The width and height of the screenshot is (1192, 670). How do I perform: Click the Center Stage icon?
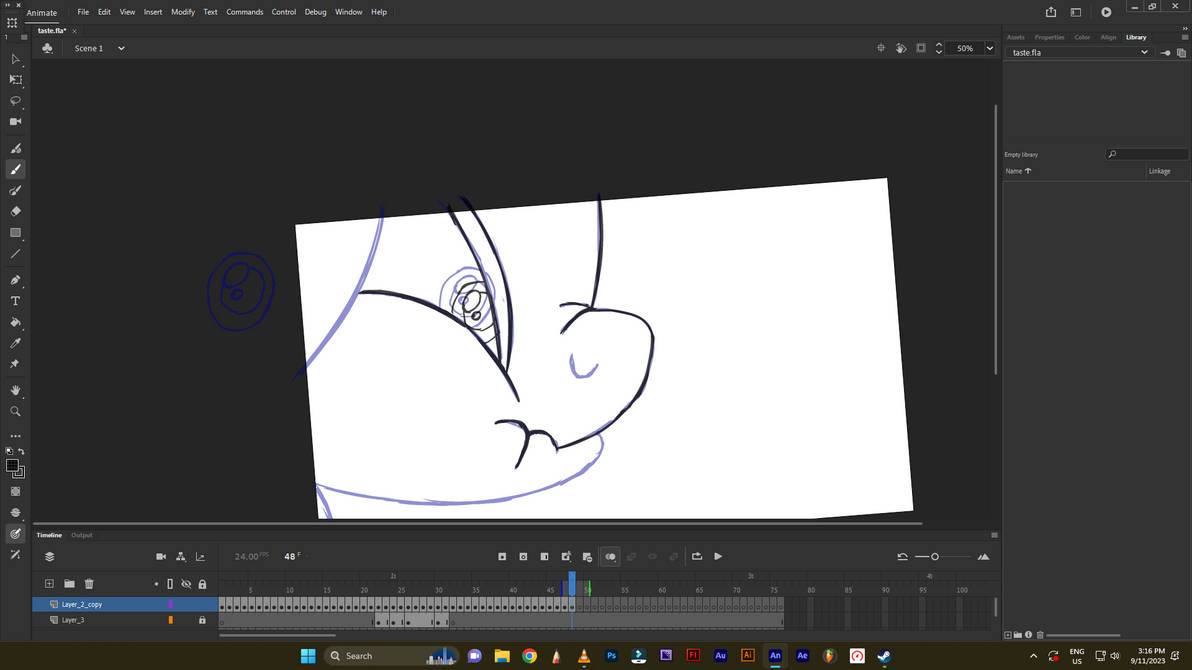click(x=880, y=48)
